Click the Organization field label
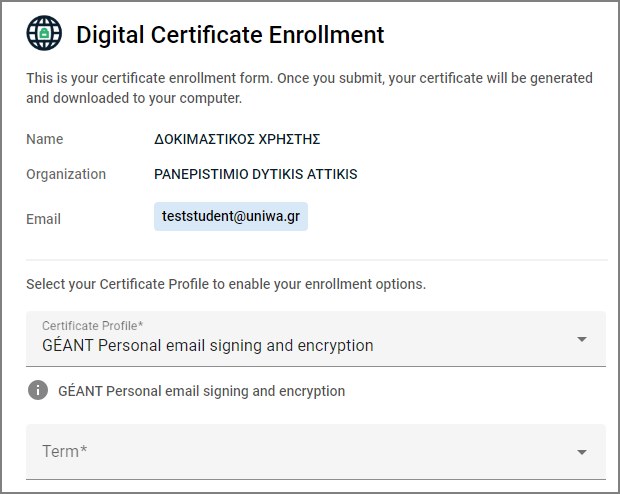Viewport: 620px width, 494px height. point(66,174)
